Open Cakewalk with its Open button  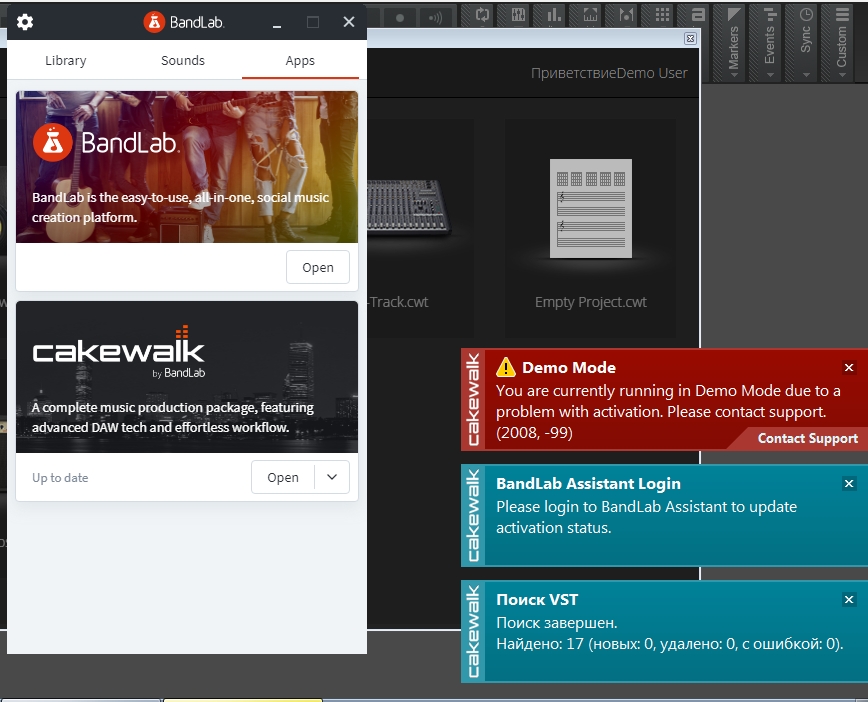pyautogui.click(x=283, y=477)
